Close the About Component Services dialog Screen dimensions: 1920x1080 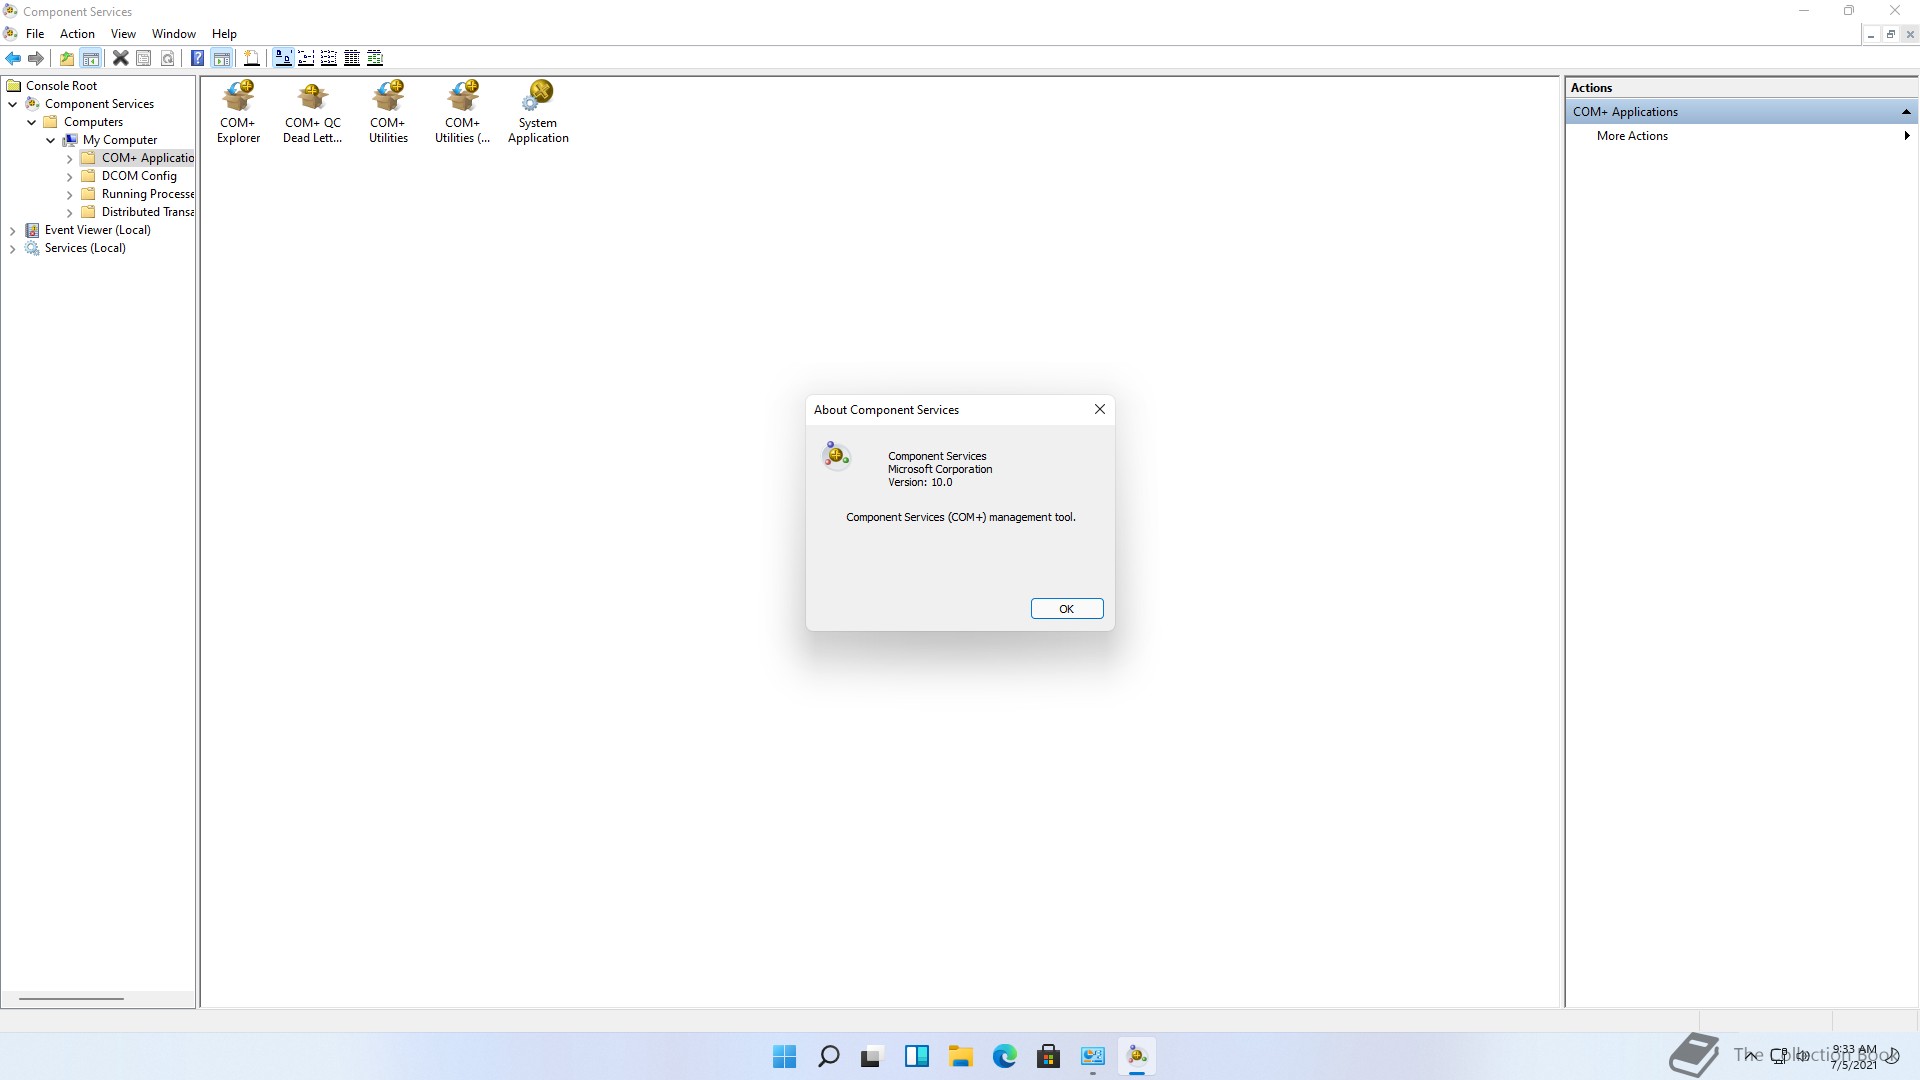click(1100, 409)
